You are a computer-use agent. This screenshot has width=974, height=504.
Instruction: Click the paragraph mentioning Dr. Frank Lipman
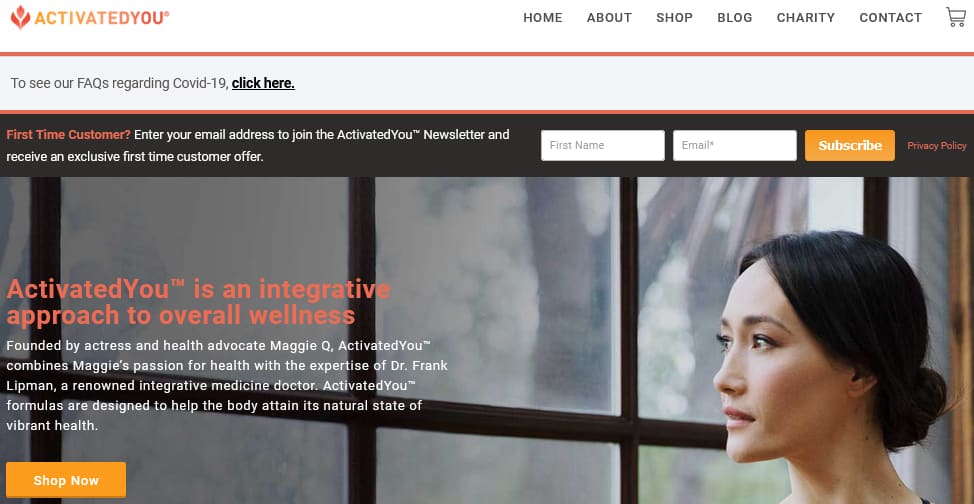point(227,385)
